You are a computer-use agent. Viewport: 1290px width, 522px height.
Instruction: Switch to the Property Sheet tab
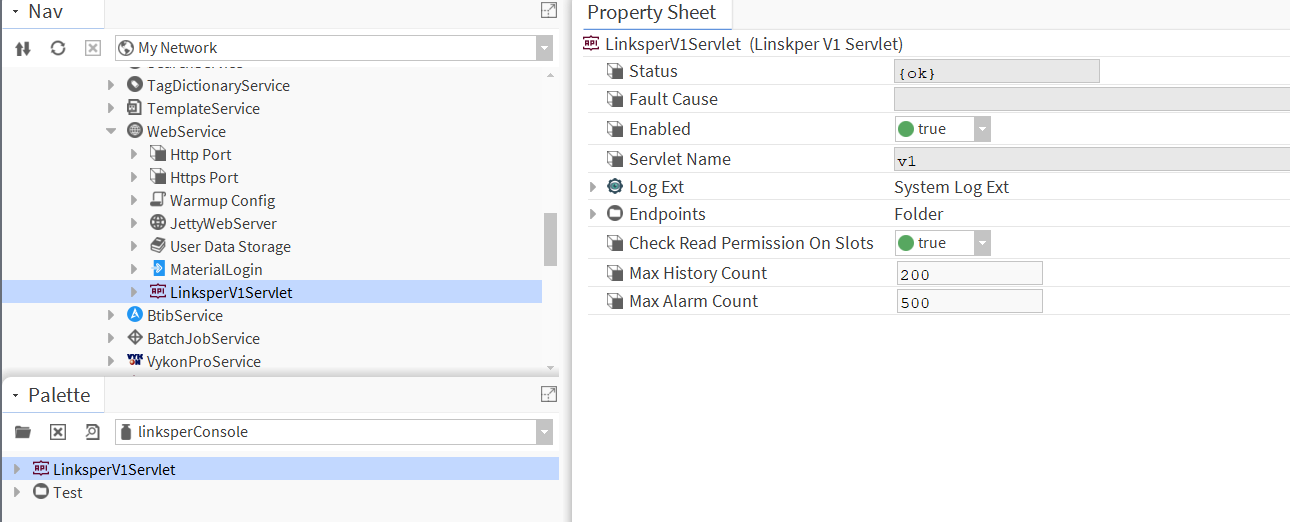652,13
